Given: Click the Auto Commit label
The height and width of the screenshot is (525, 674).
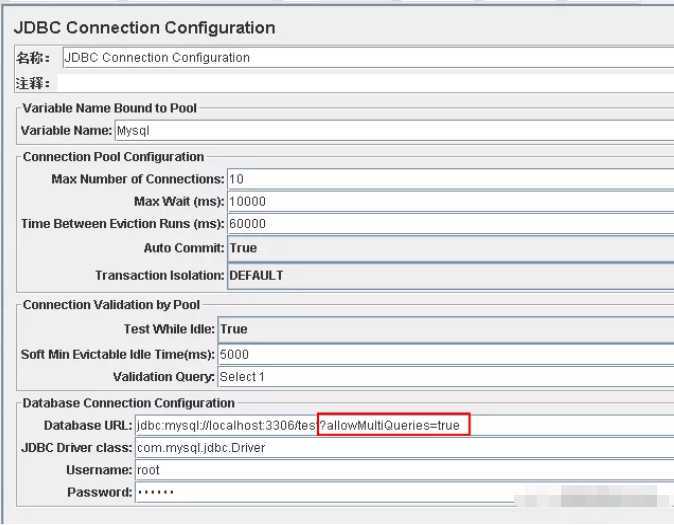Looking at the screenshot, I should [x=184, y=248].
